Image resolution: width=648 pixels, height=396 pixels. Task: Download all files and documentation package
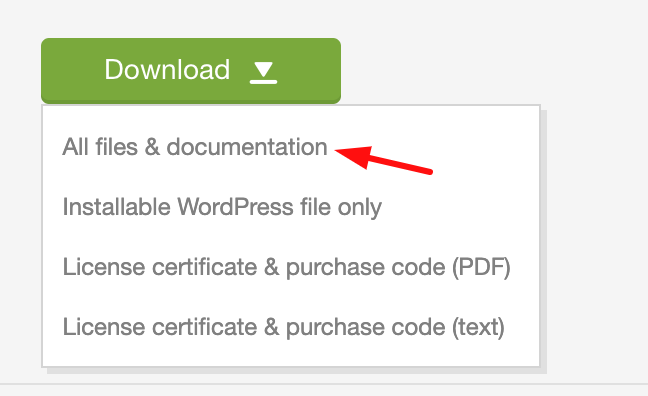[x=195, y=147]
